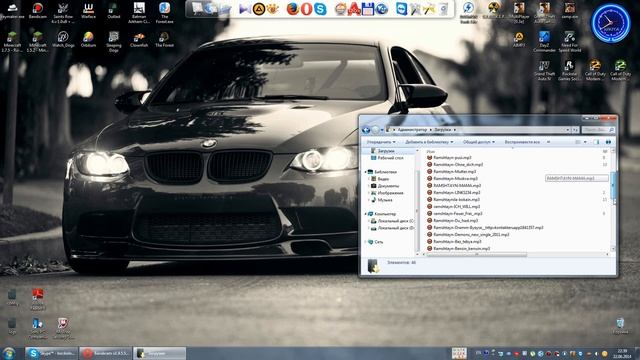The width and height of the screenshot is (640, 360).
Task: Open the Bandicam desktop shortcut
Action: click(38, 11)
